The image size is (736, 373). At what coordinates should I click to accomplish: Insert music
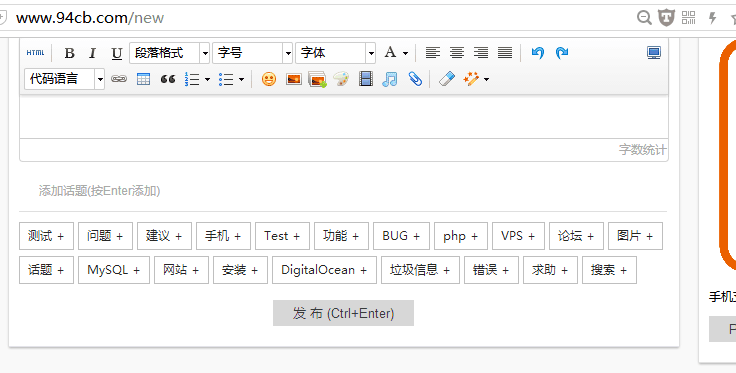(x=390, y=79)
